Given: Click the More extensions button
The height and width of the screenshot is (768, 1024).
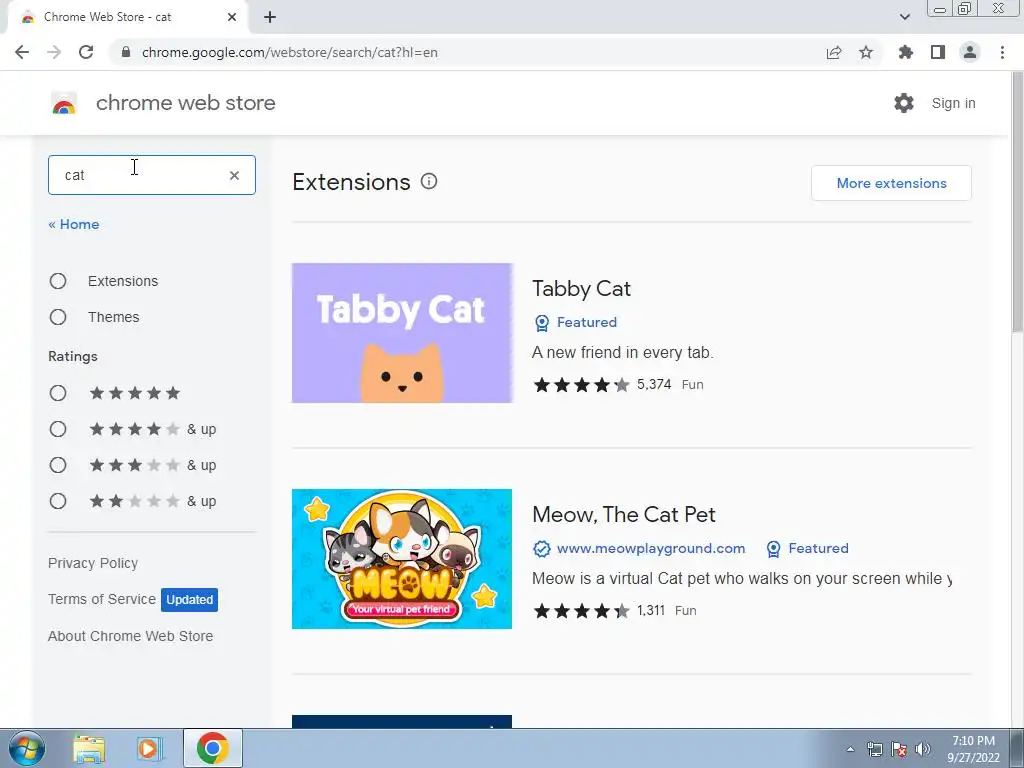Looking at the screenshot, I should (891, 183).
